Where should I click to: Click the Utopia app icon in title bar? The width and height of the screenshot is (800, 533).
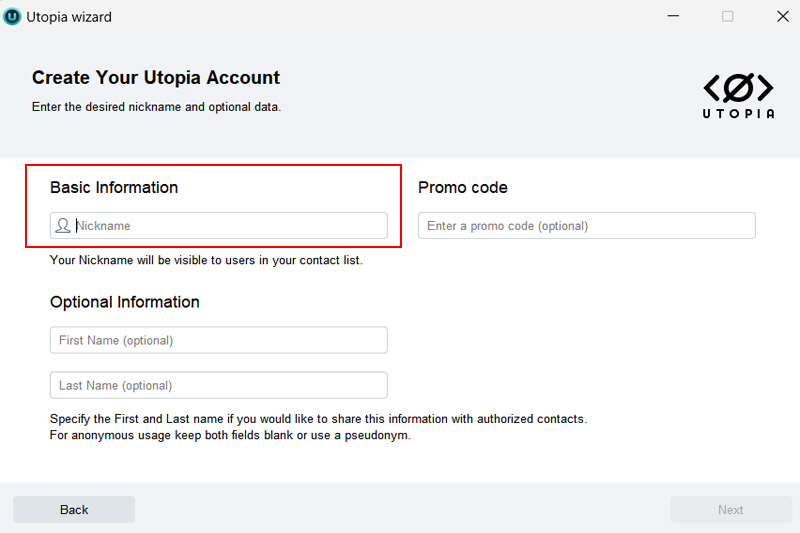tap(13, 16)
